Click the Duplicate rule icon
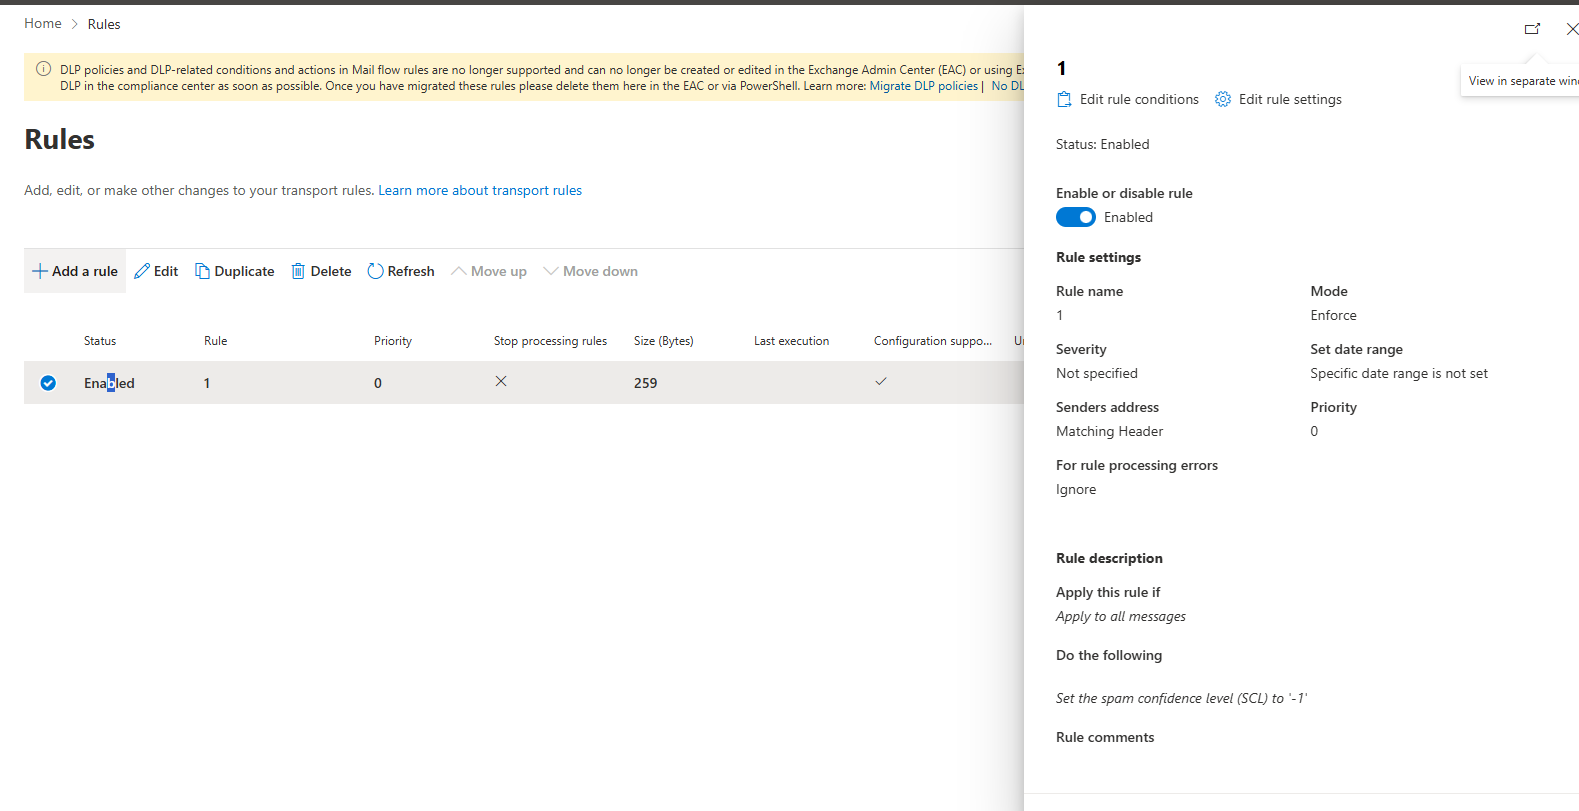1579x811 pixels. tap(202, 271)
